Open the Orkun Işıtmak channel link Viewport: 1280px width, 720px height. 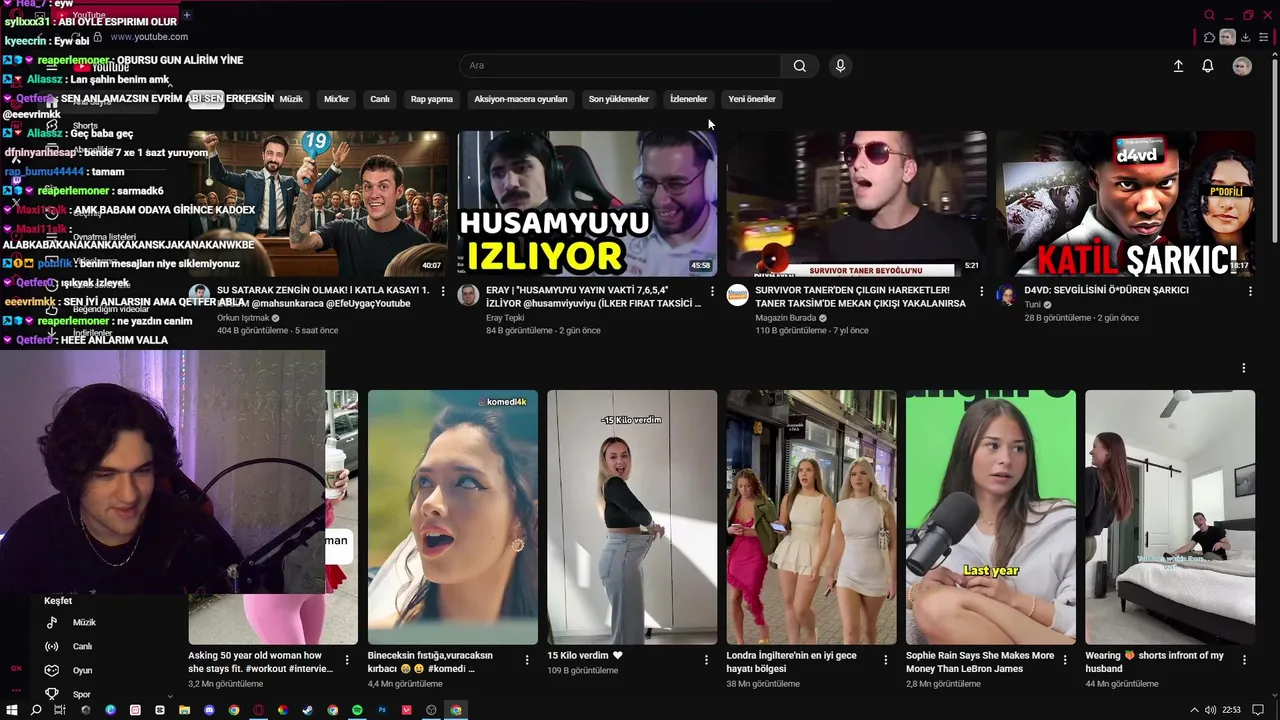tap(243, 318)
